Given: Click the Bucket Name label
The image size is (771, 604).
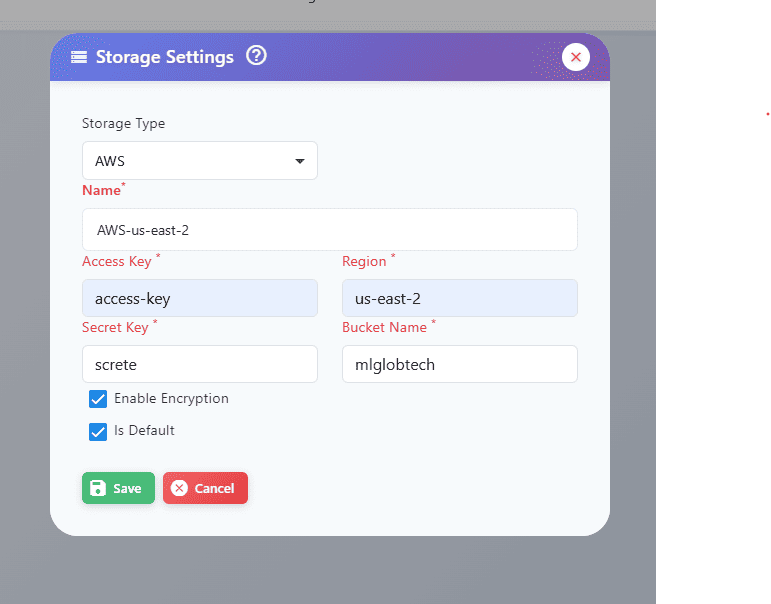Looking at the screenshot, I should [385, 327].
